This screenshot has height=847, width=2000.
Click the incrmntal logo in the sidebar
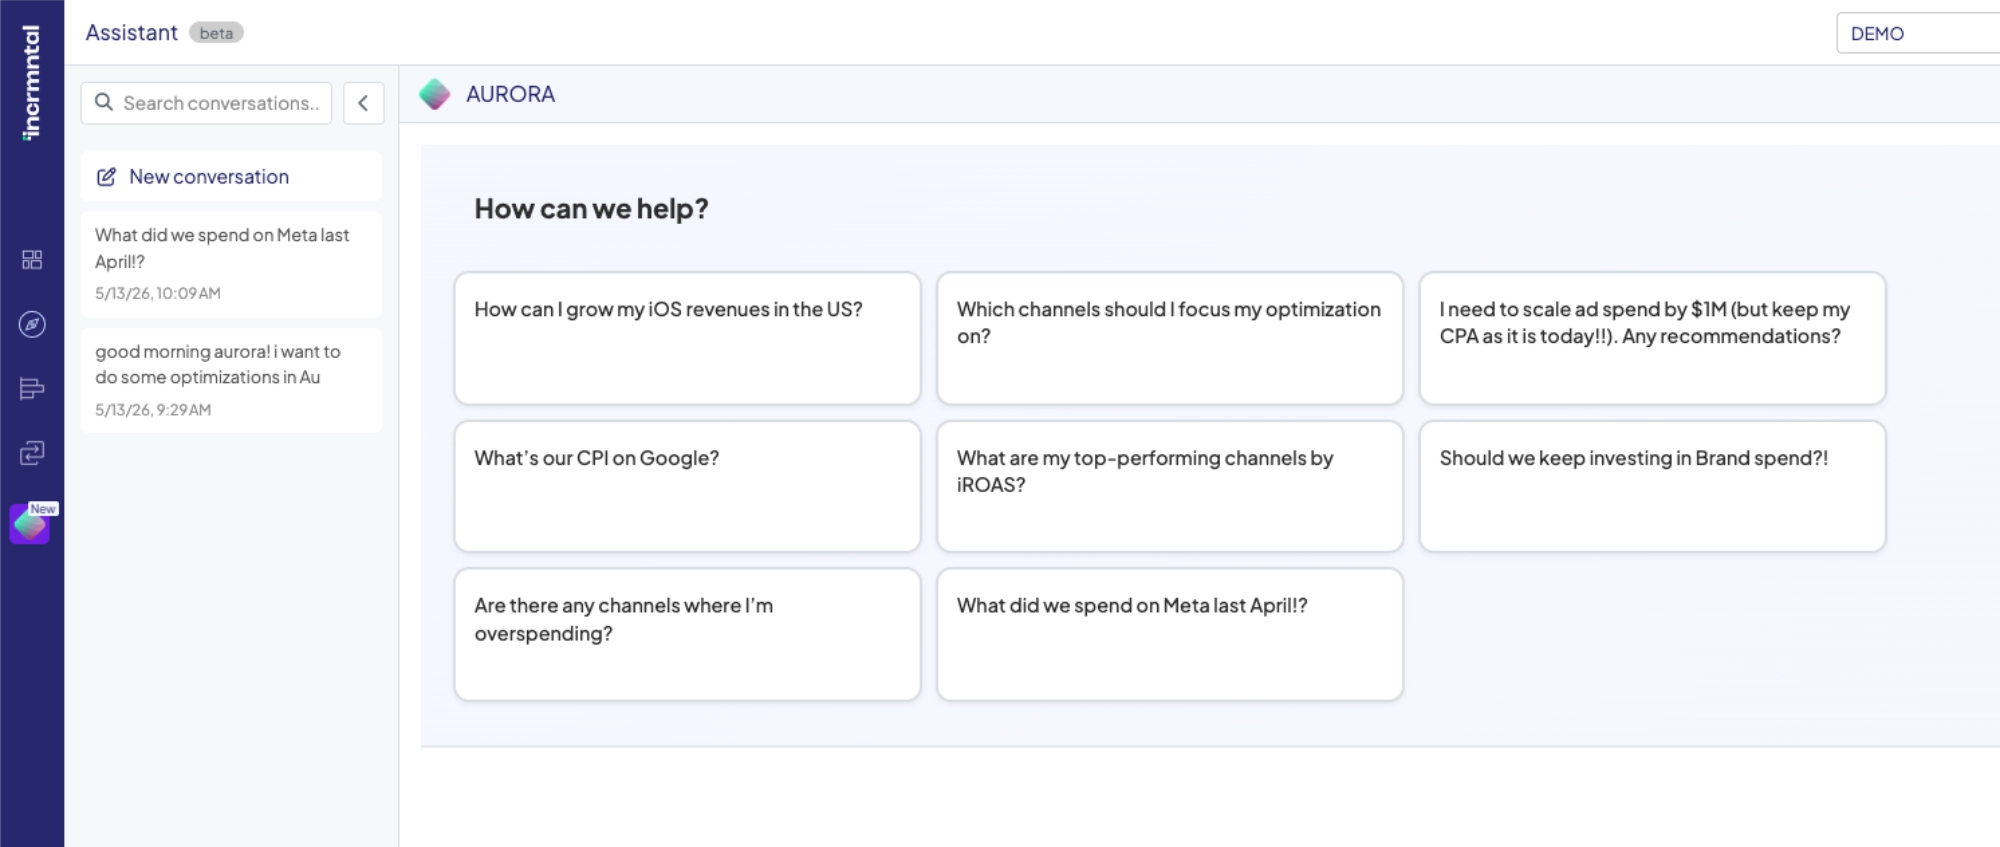(x=31, y=83)
